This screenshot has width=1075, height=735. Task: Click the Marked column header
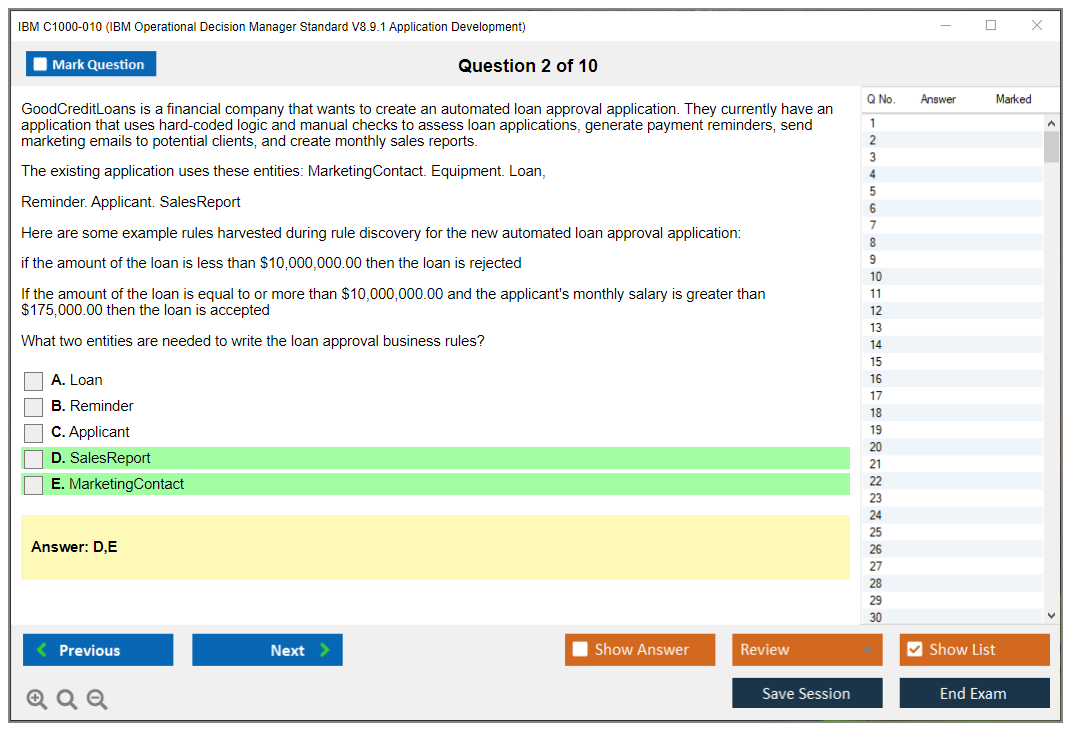(x=1013, y=99)
